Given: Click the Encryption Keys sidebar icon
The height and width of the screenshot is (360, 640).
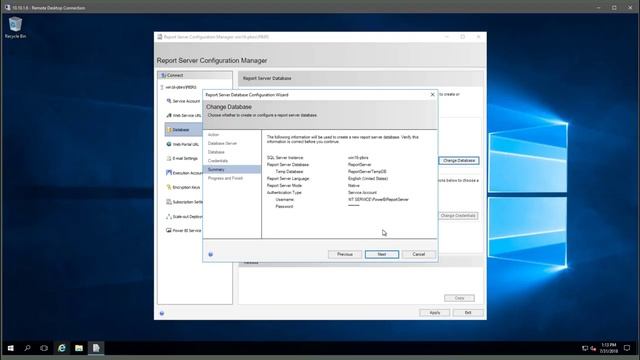Looking at the screenshot, I should click(169, 187).
